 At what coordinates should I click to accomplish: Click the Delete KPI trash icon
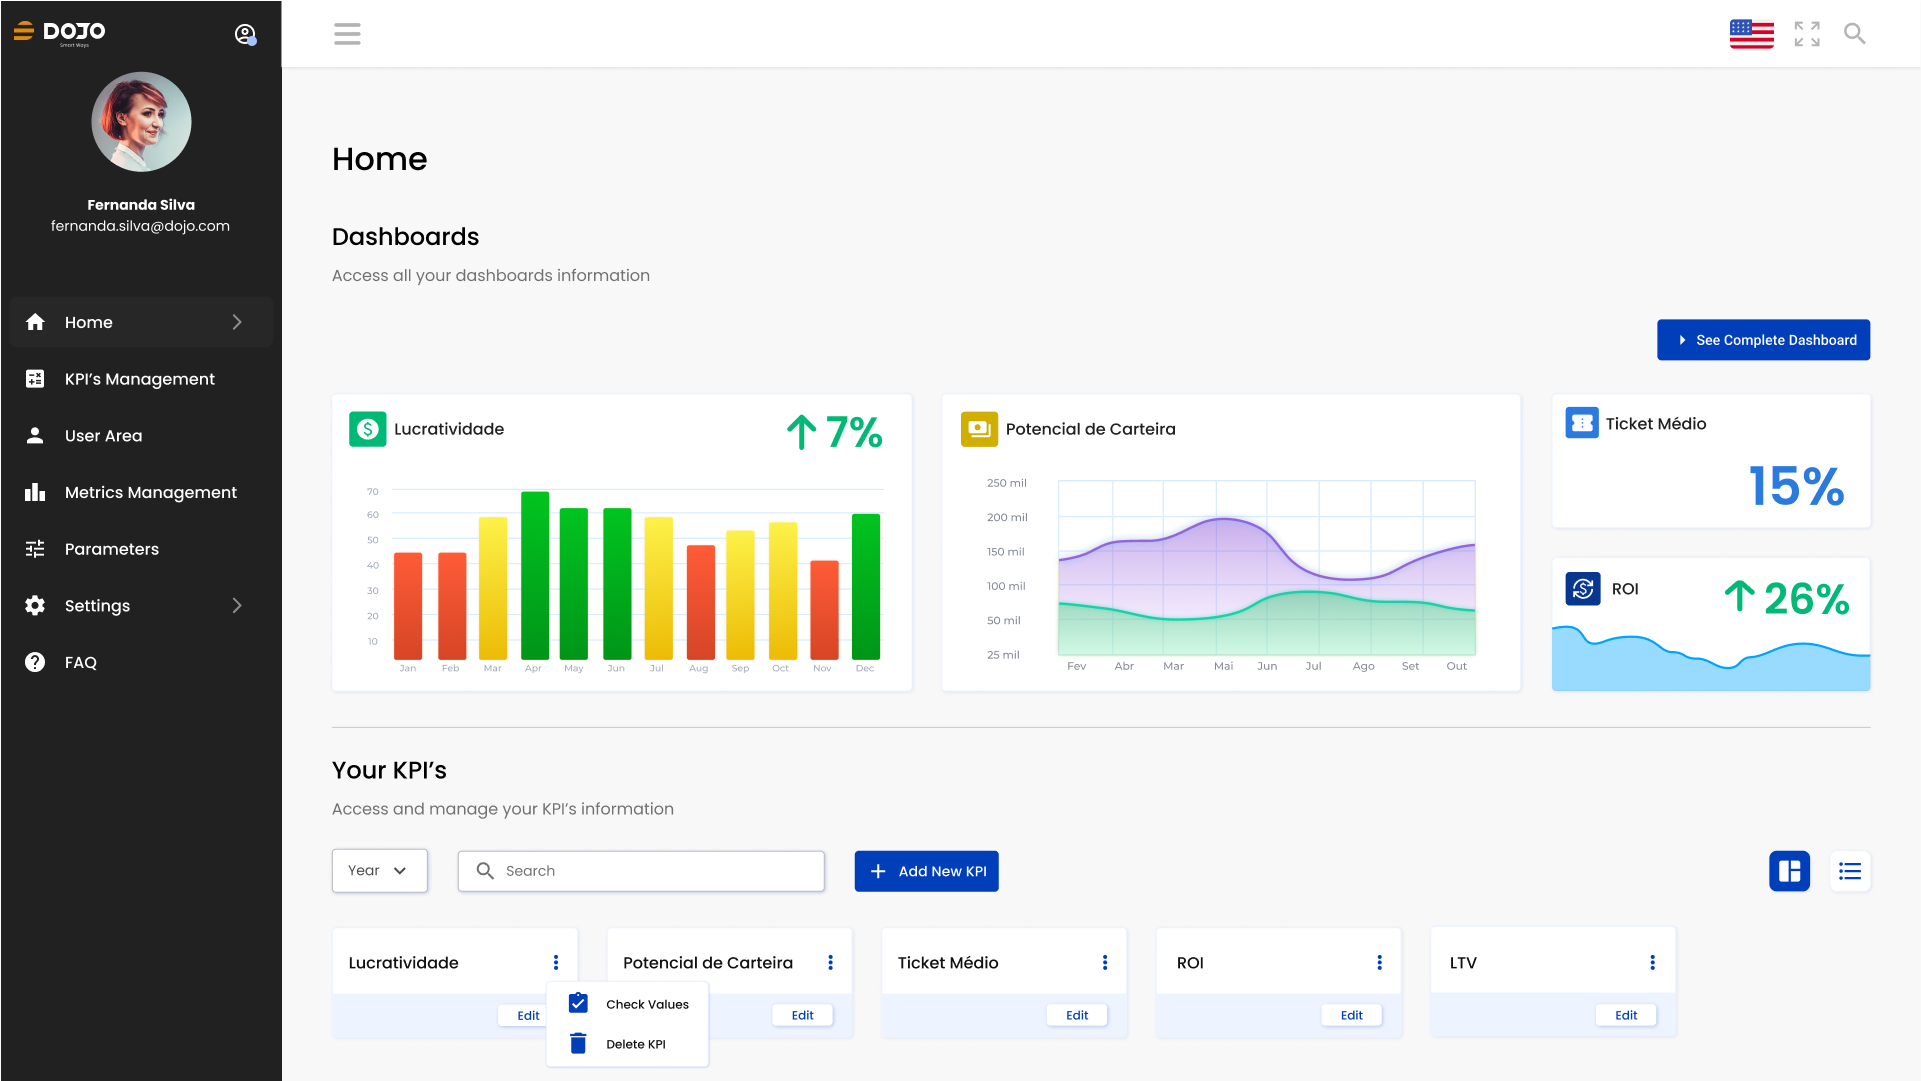pyautogui.click(x=578, y=1044)
